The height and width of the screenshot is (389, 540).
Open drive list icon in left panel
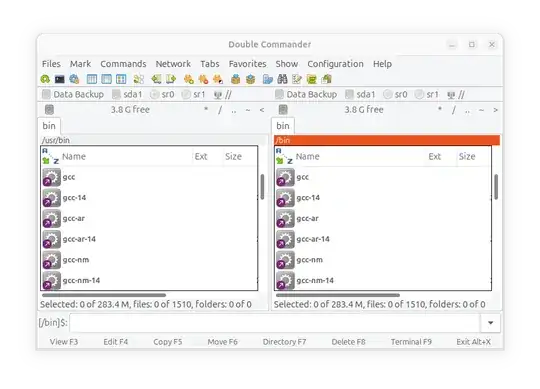pos(50,110)
